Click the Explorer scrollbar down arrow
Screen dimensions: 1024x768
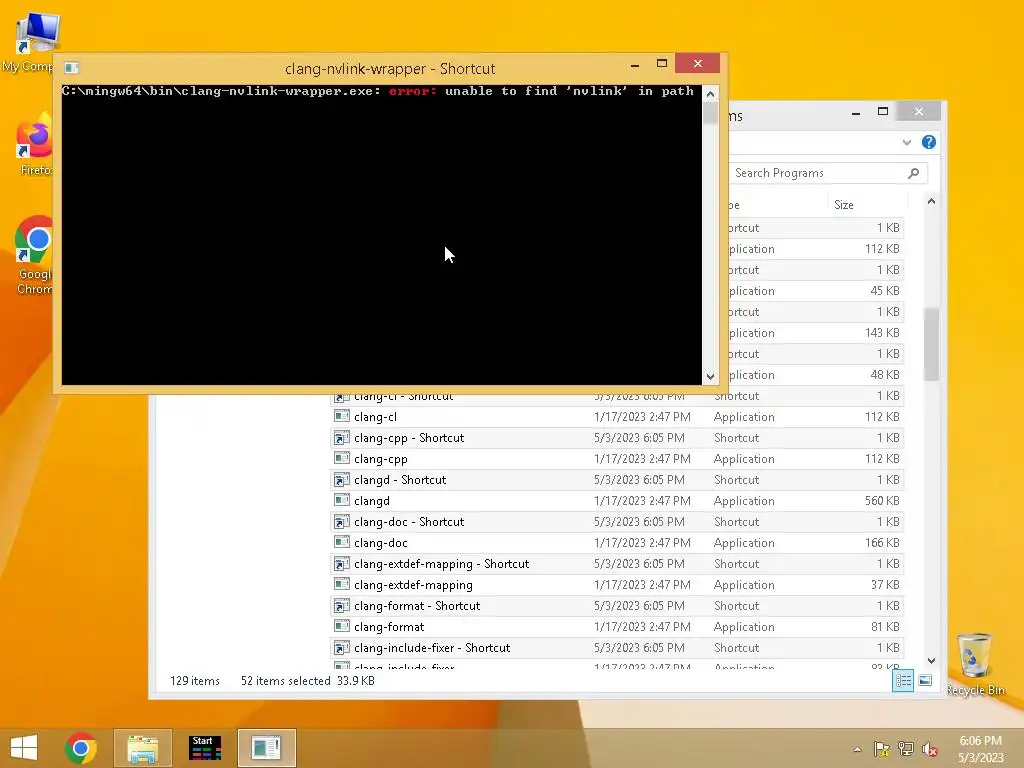click(931, 661)
